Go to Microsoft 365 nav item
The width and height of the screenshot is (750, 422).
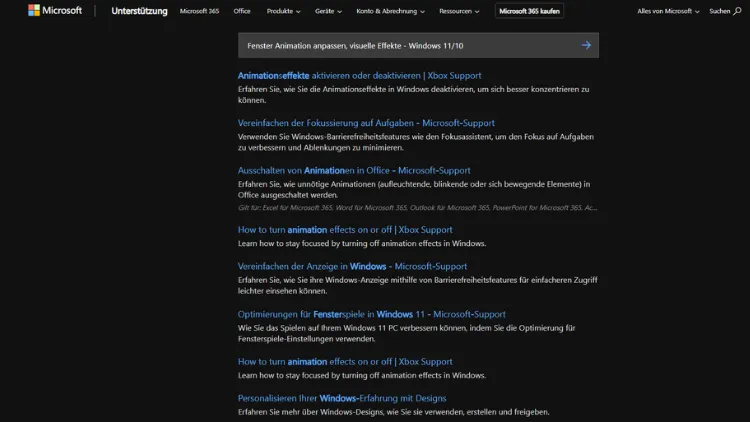[199, 11]
